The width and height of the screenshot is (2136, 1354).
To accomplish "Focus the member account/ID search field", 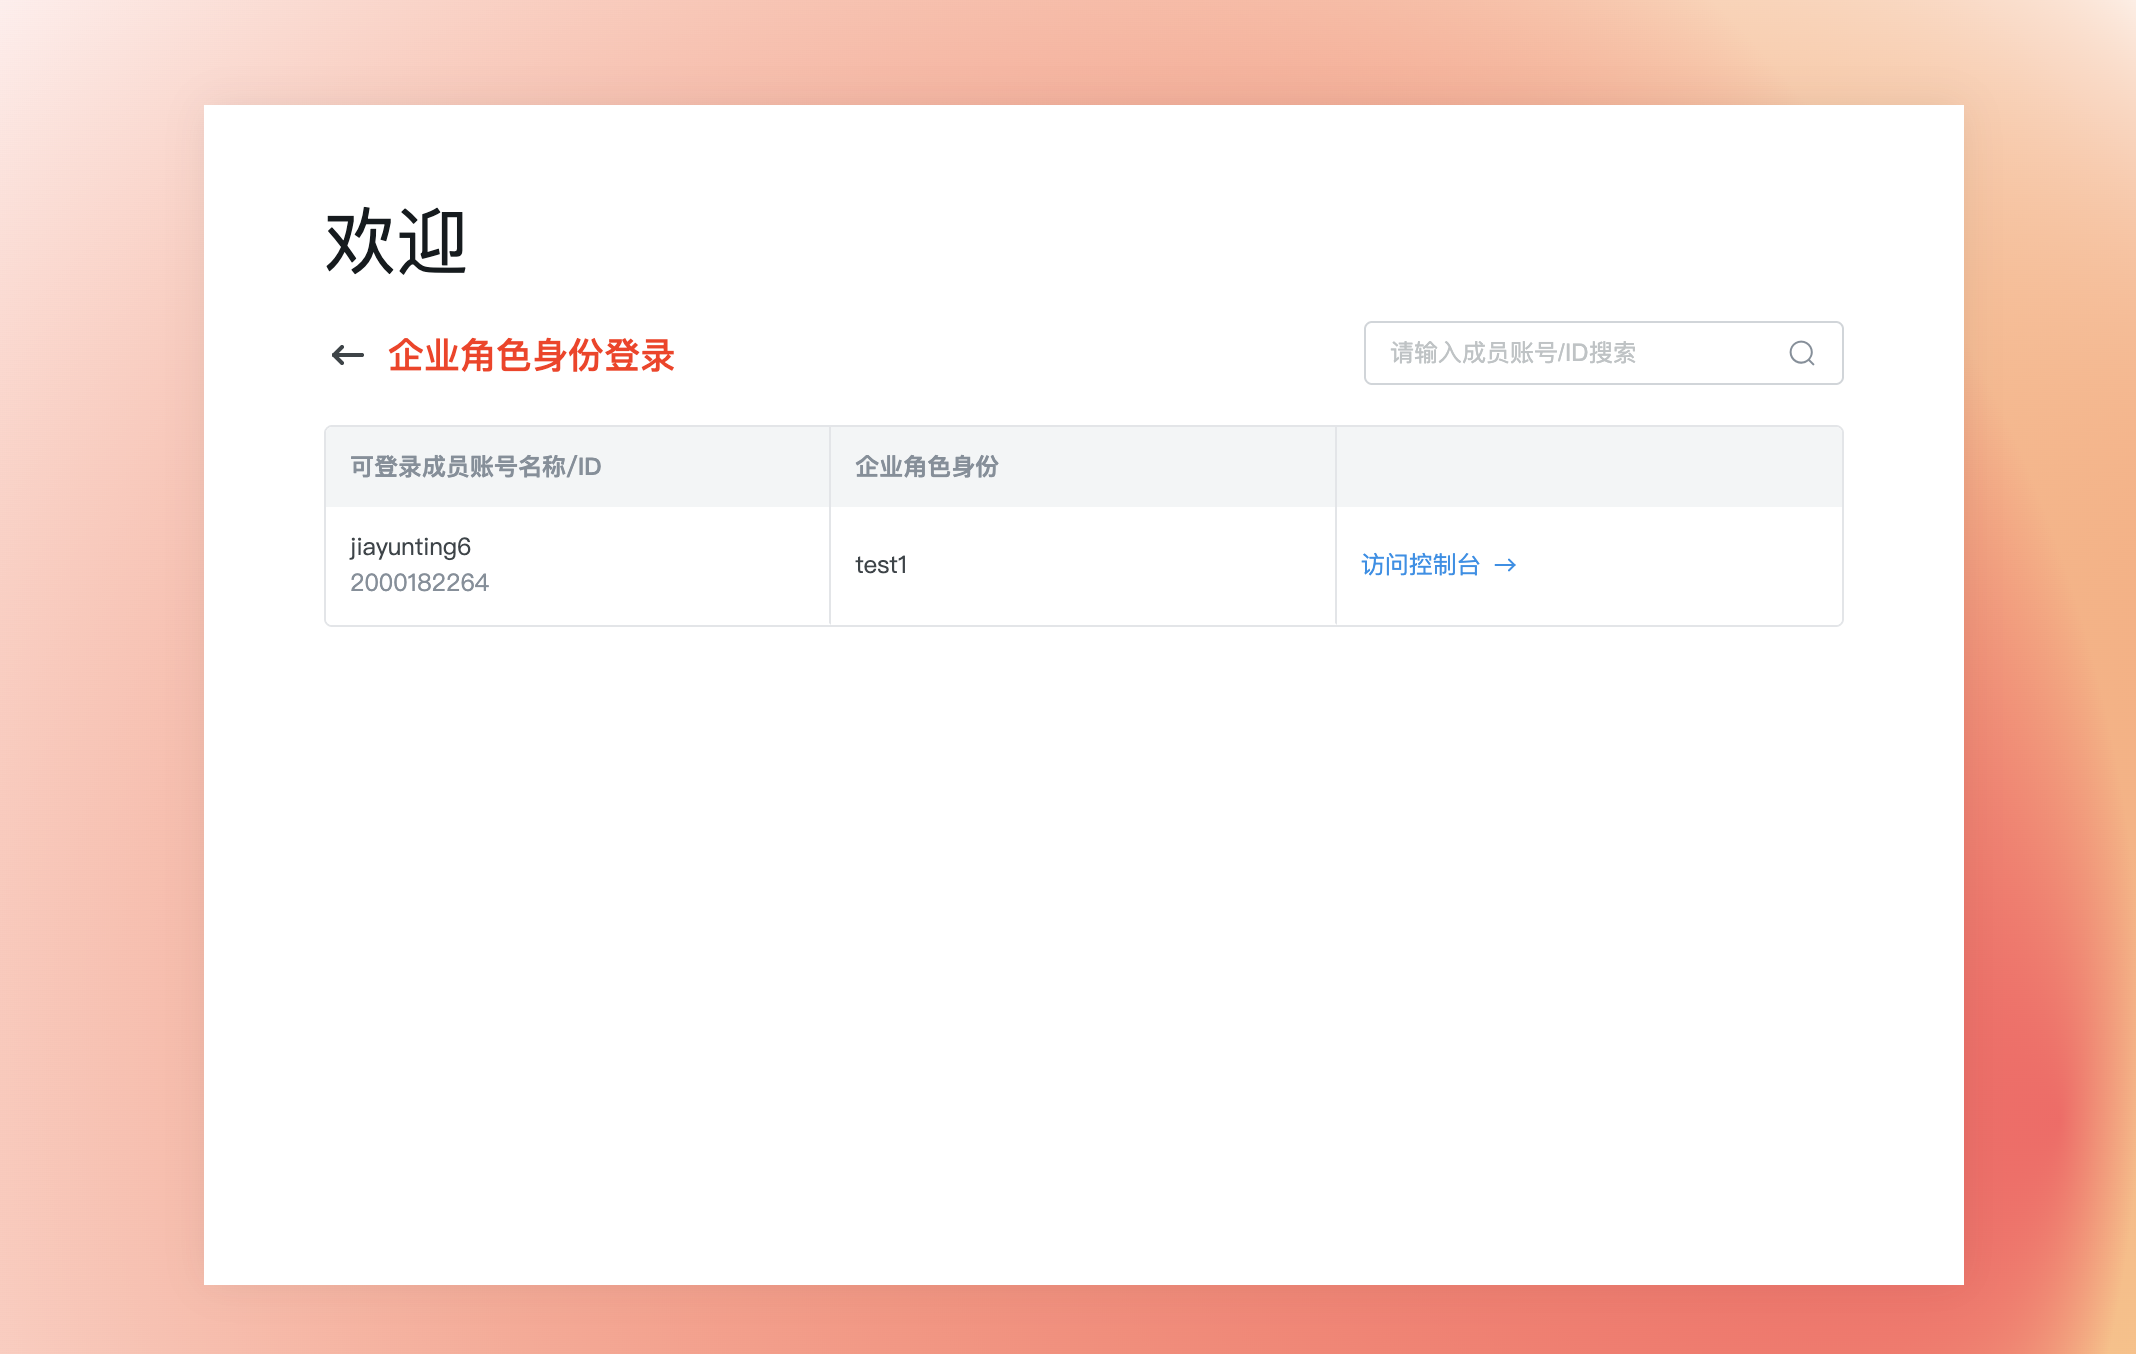I will [x=1580, y=353].
